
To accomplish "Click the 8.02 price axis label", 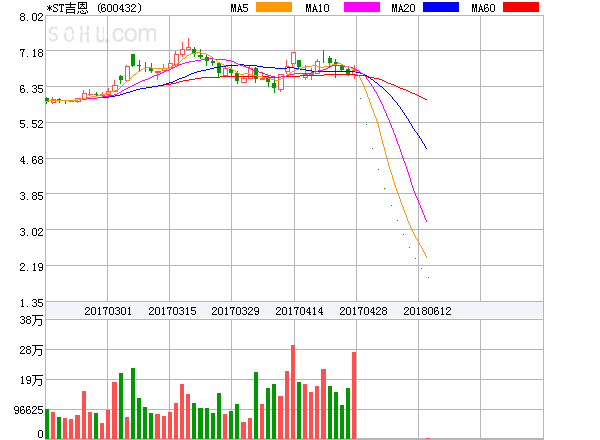I will pyautogui.click(x=31, y=17).
